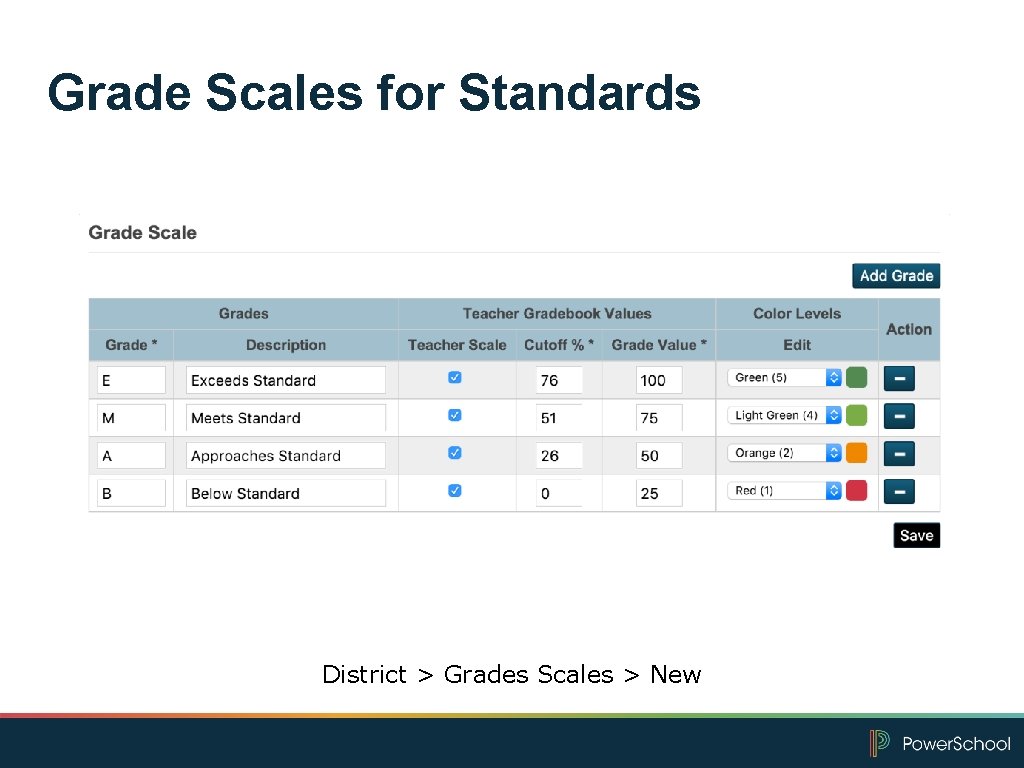Screen dimensions: 1024x768
Task: Remove the Meets Standard grade row
Action: tap(898, 415)
